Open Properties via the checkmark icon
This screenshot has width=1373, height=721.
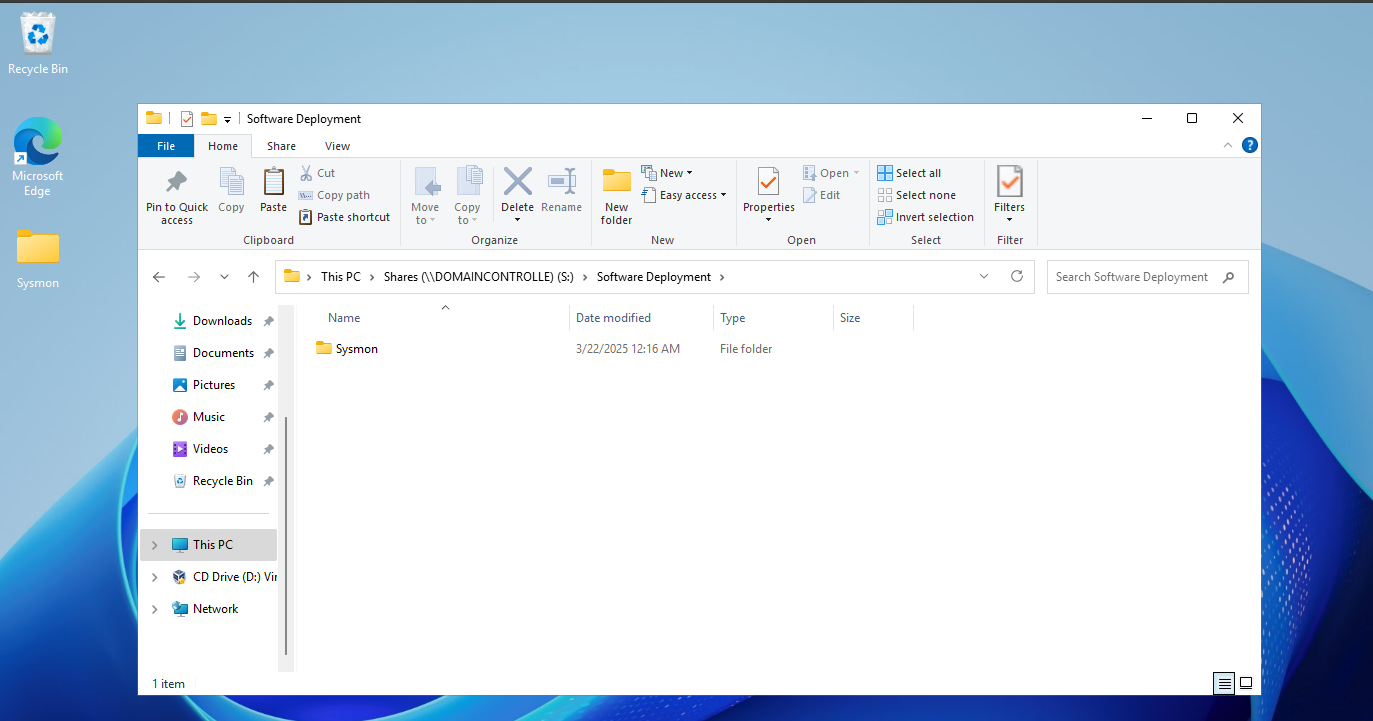[768, 182]
